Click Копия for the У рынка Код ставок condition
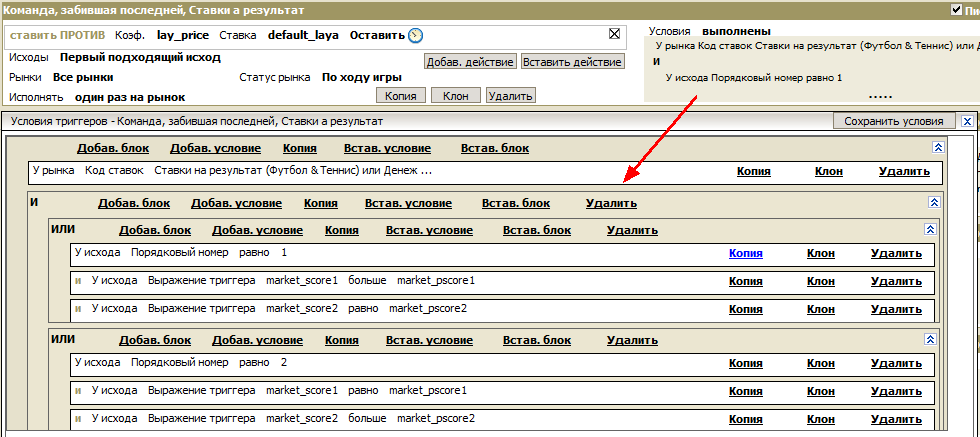Image resolution: width=980 pixels, height=437 pixels. click(754, 171)
